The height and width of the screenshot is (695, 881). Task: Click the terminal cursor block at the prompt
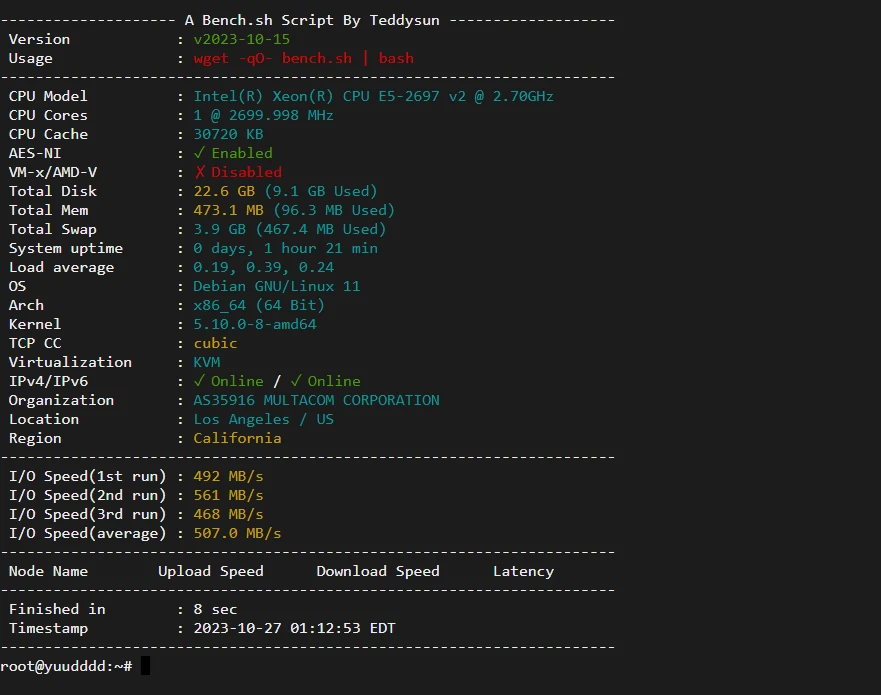click(x=145, y=666)
